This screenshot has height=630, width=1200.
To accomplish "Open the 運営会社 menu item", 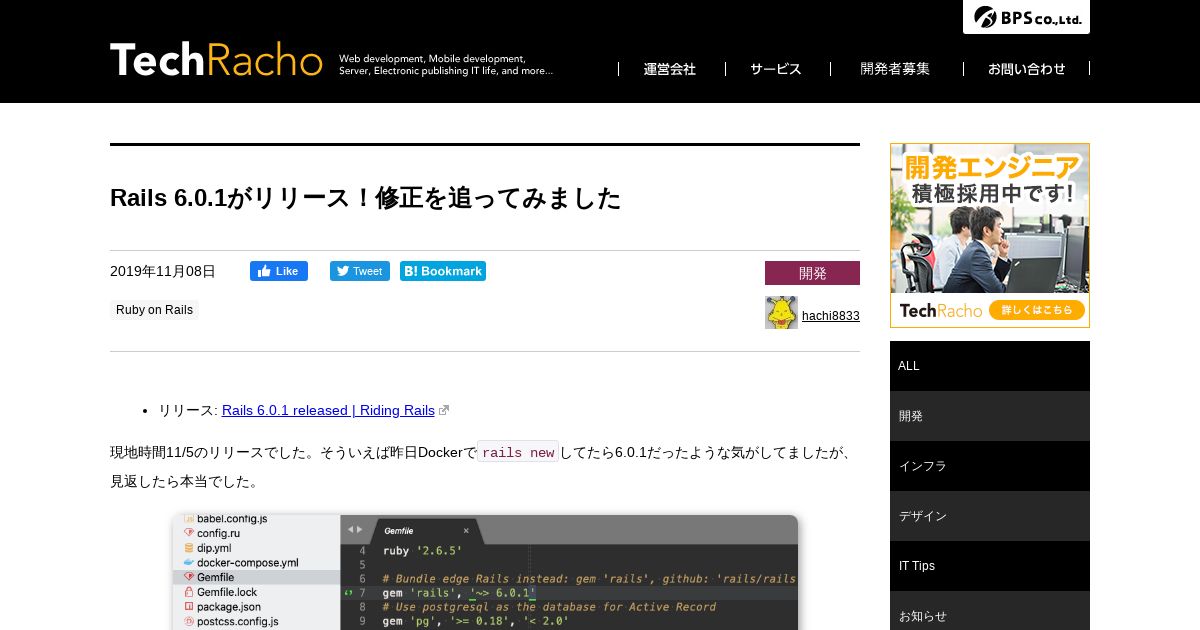I will coord(670,69).
